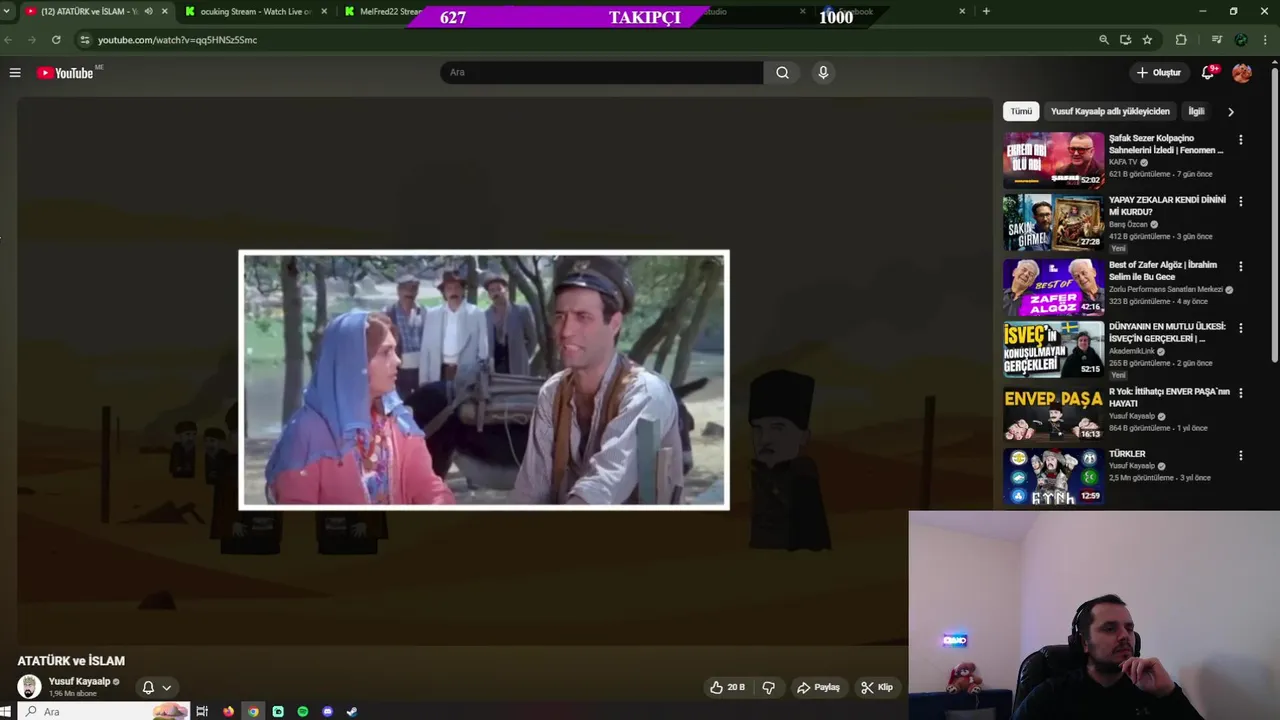
Task: Open the TÜRKLER video thumbnail
Action: (x=1054, y=475)
